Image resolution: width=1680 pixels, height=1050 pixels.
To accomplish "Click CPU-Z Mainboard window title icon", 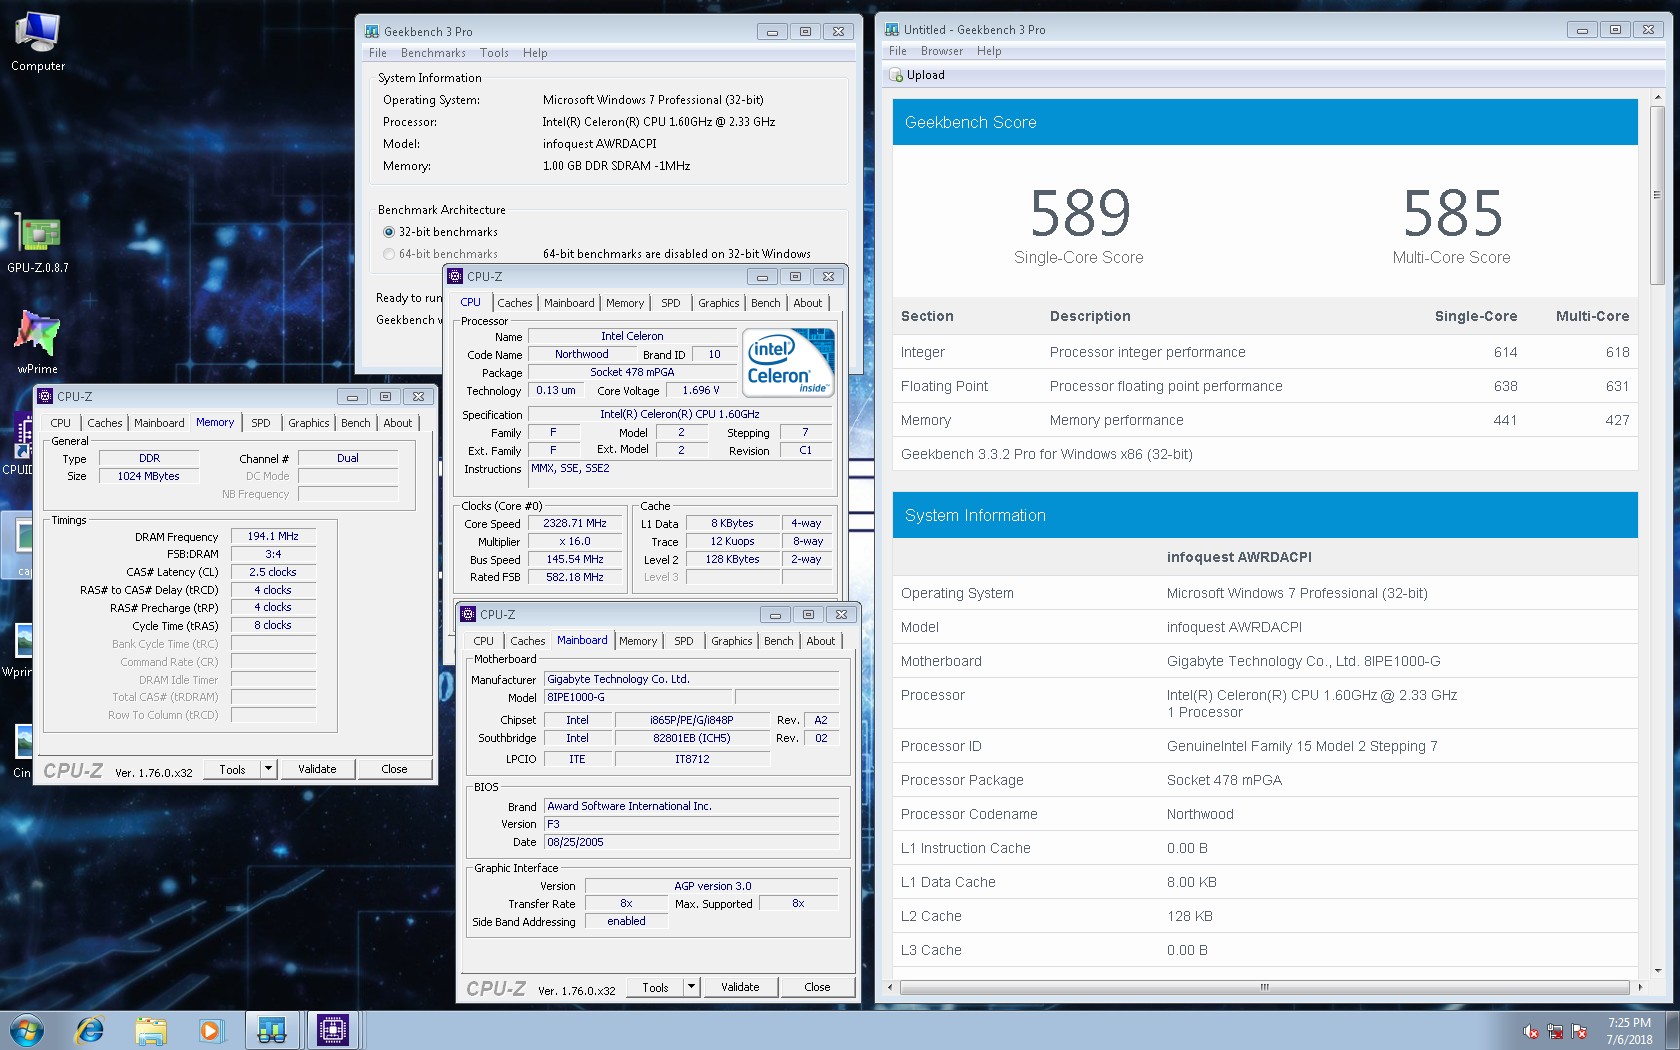I will (x=468, y=614).
